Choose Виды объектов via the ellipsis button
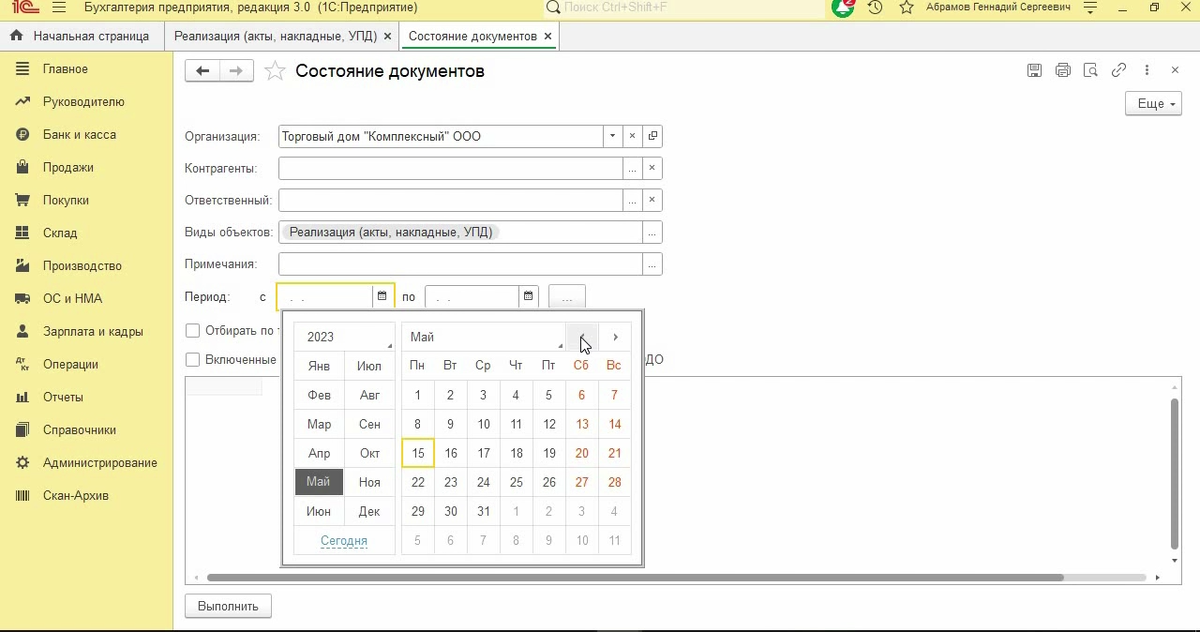The width and height of the screenshot is (1200, 632). pos(652,232)
